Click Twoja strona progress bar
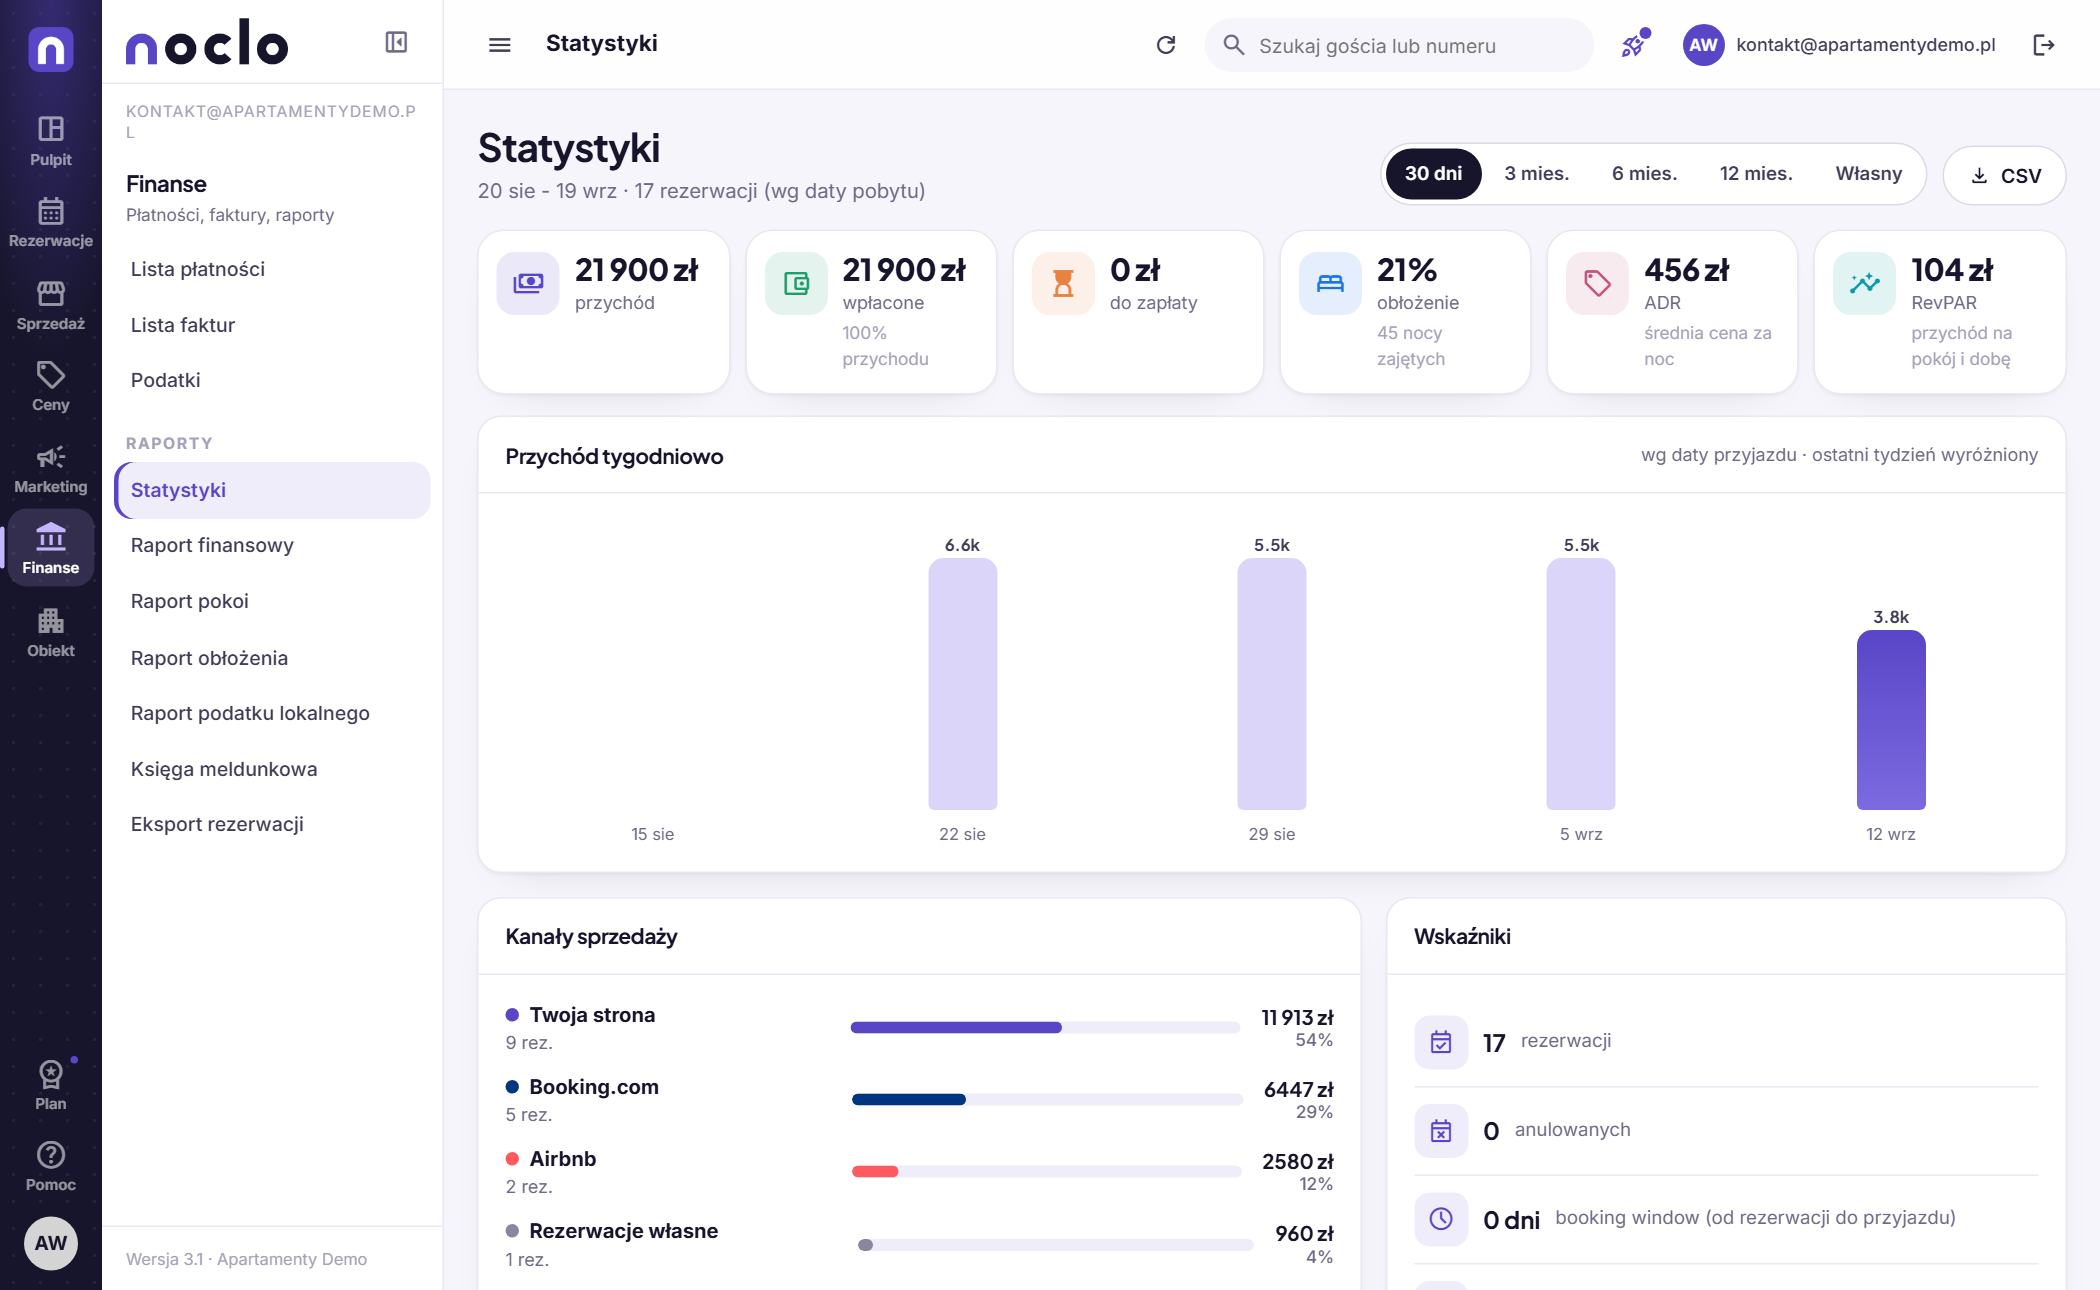Viewport: 2100px width, 1290px height. 1045,1028
